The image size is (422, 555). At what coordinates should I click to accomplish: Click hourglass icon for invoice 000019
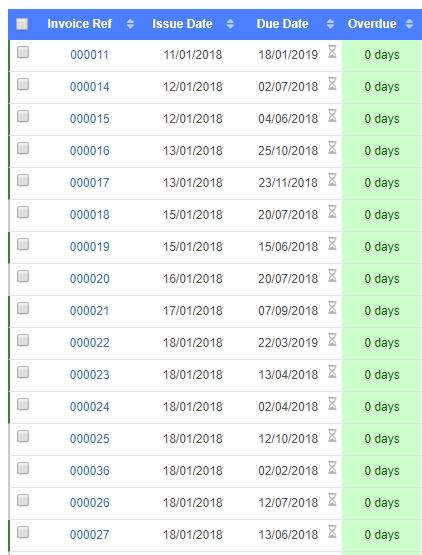click(332, 244)
